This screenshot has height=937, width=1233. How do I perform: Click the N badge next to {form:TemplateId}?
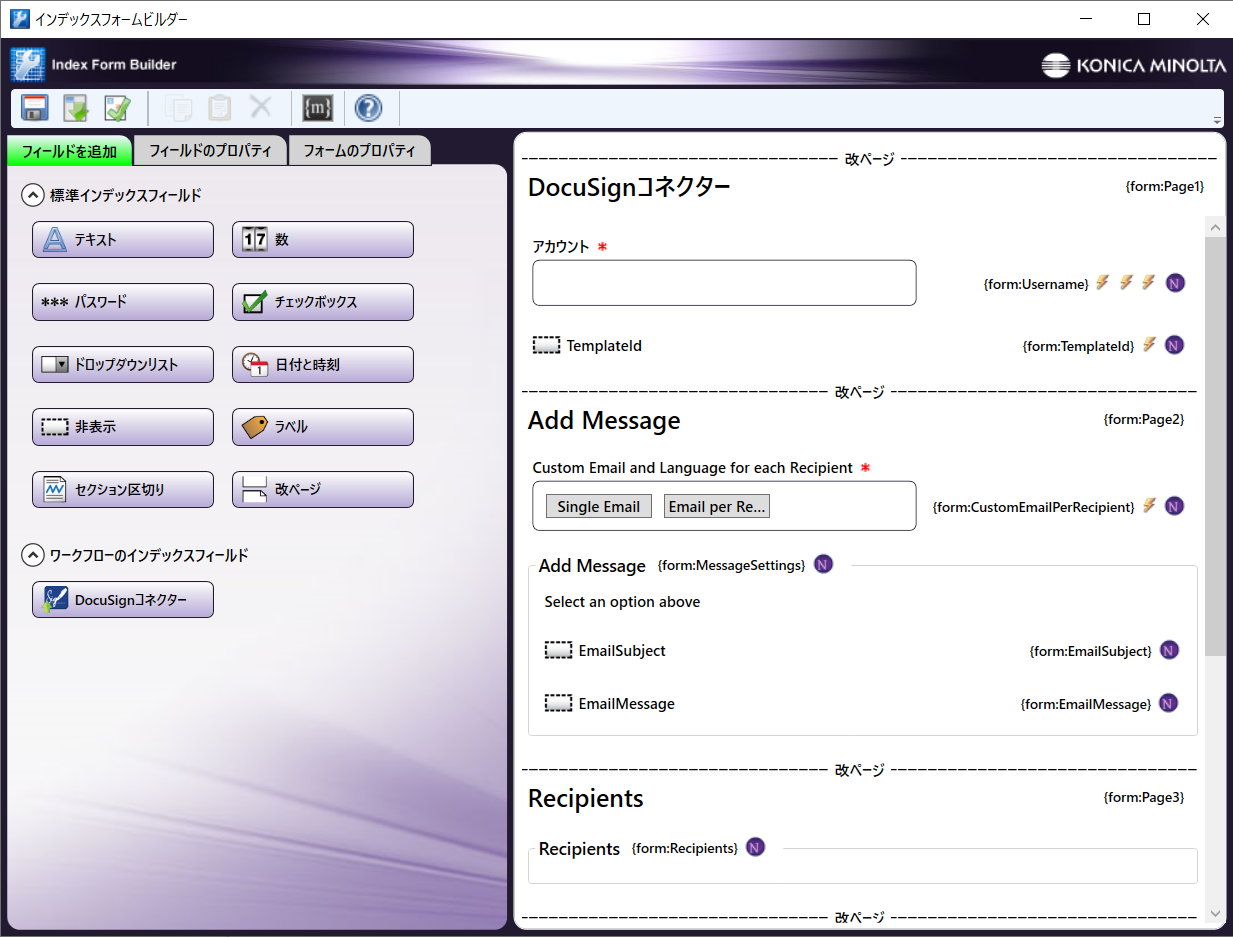coord(1175,345)
